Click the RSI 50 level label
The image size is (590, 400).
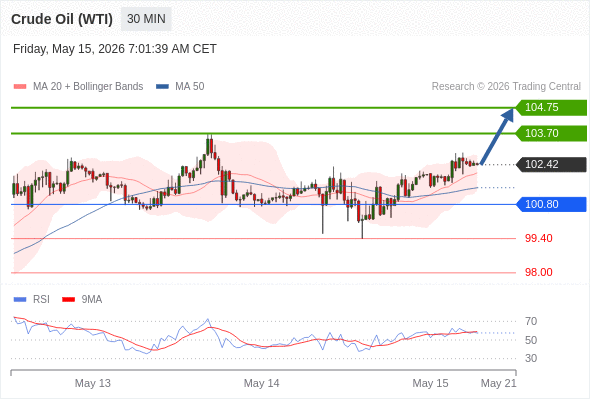point(531,340)
